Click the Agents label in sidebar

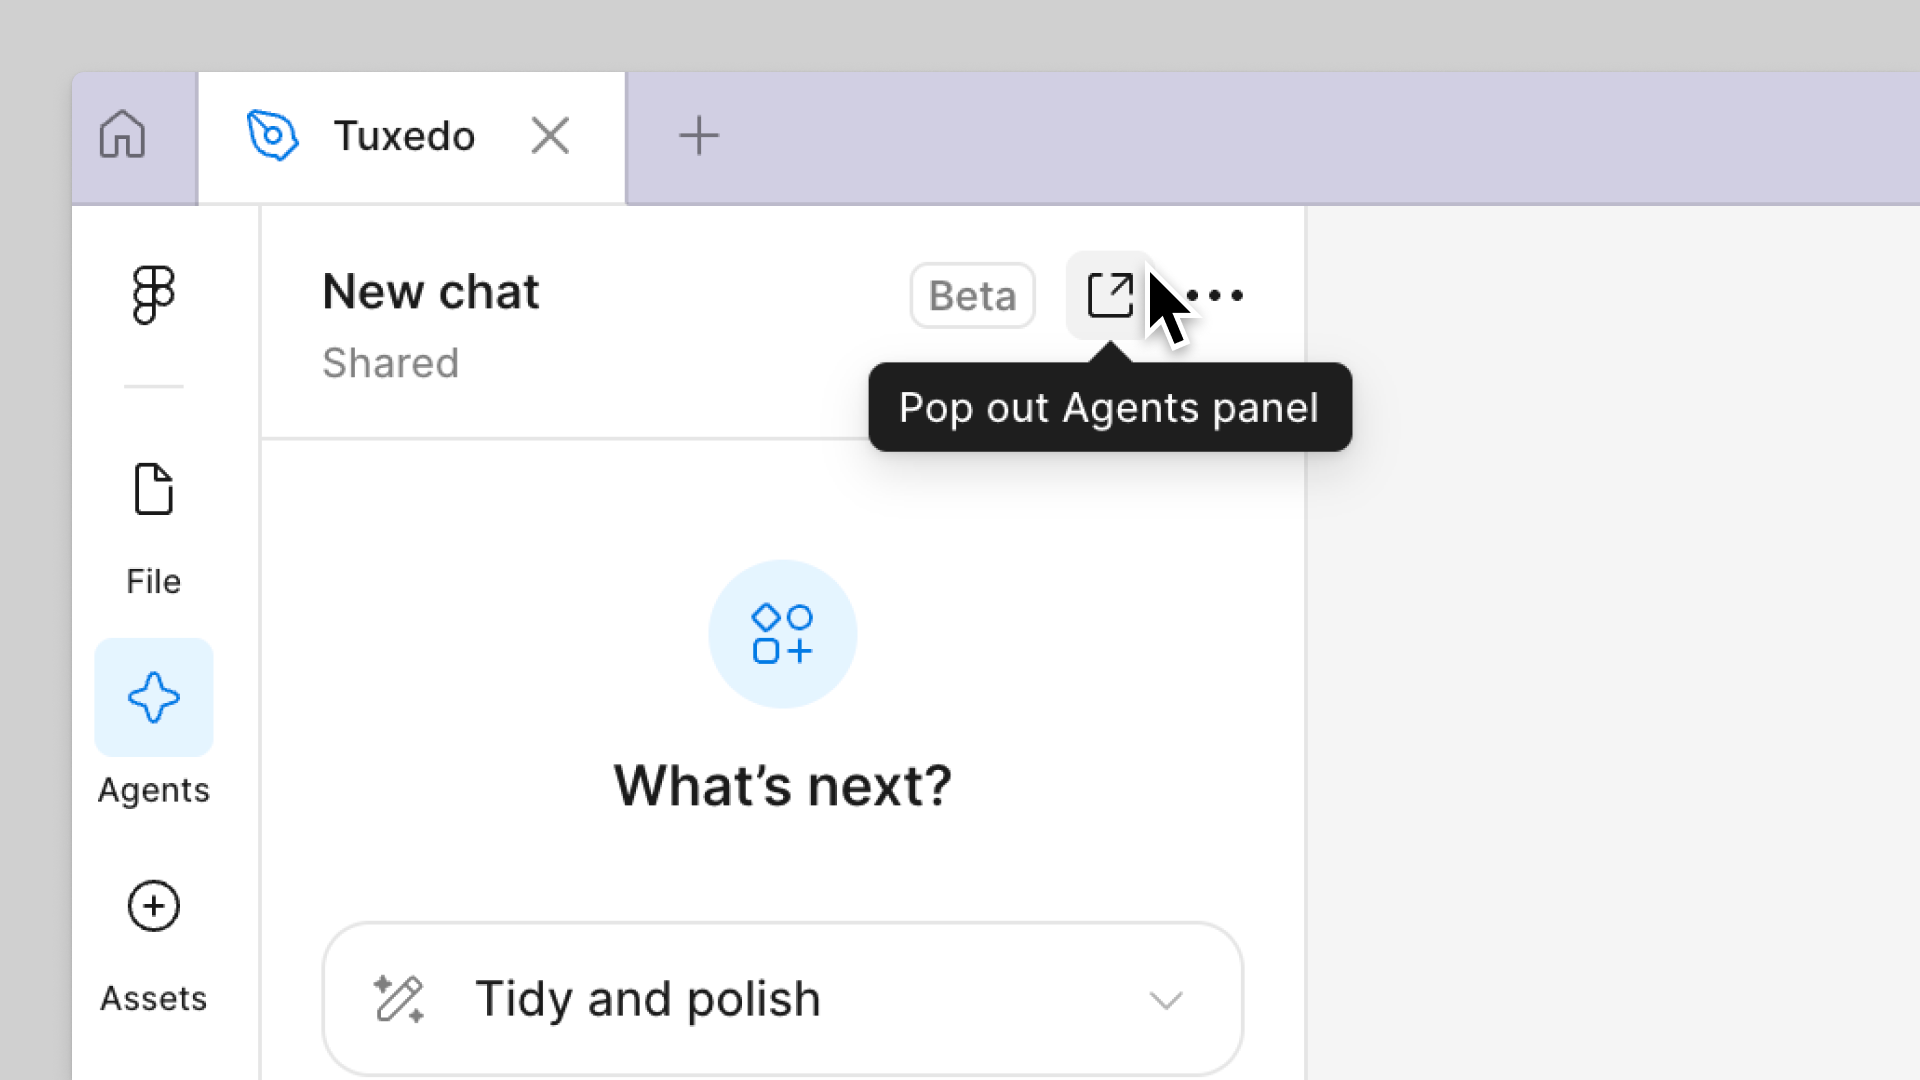point(154,791)
